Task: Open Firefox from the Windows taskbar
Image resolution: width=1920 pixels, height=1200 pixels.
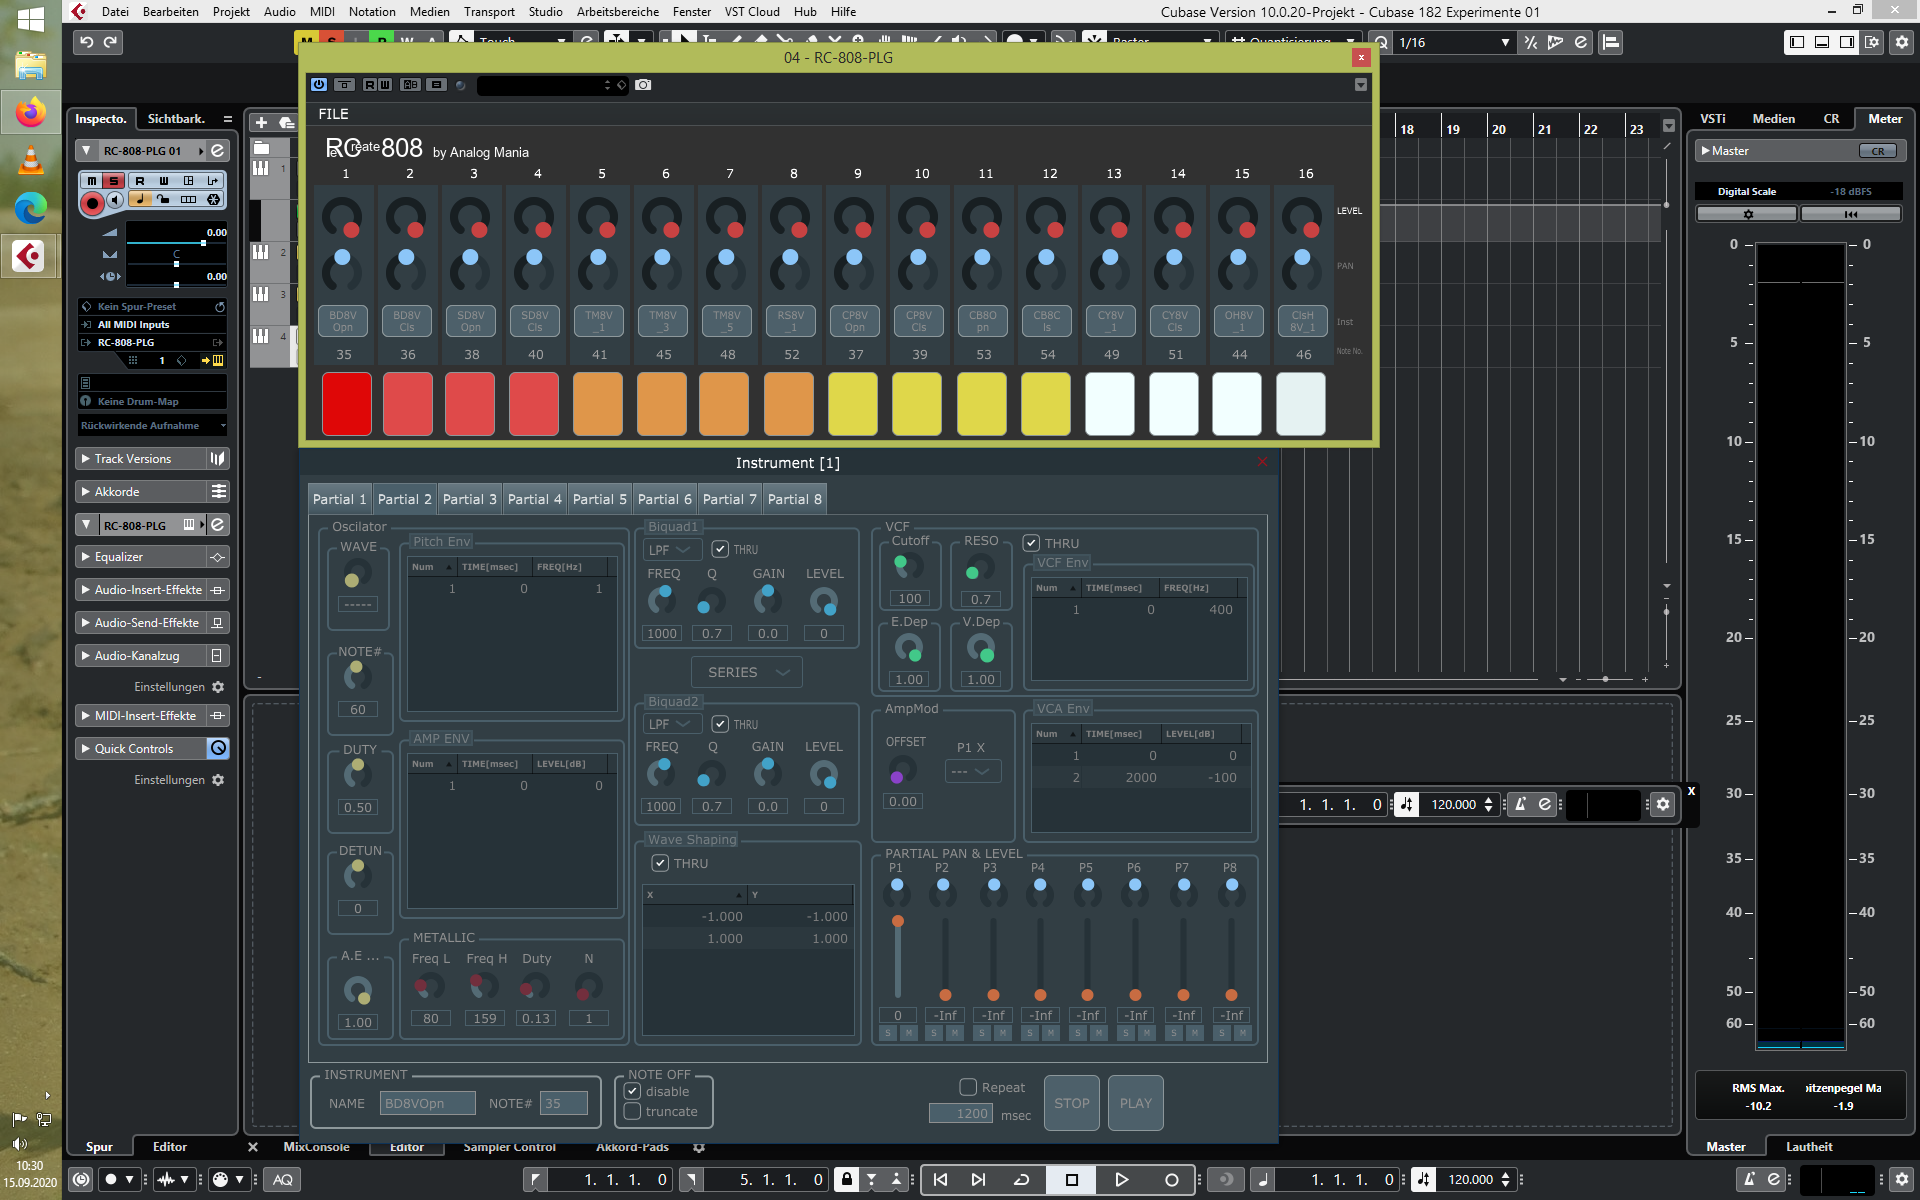Action: click(30, 112)
